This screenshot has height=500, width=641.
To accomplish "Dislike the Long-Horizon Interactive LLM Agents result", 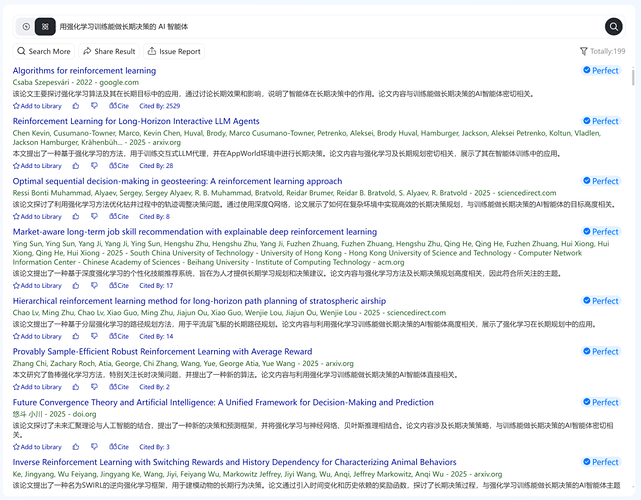I will point(94,166).
